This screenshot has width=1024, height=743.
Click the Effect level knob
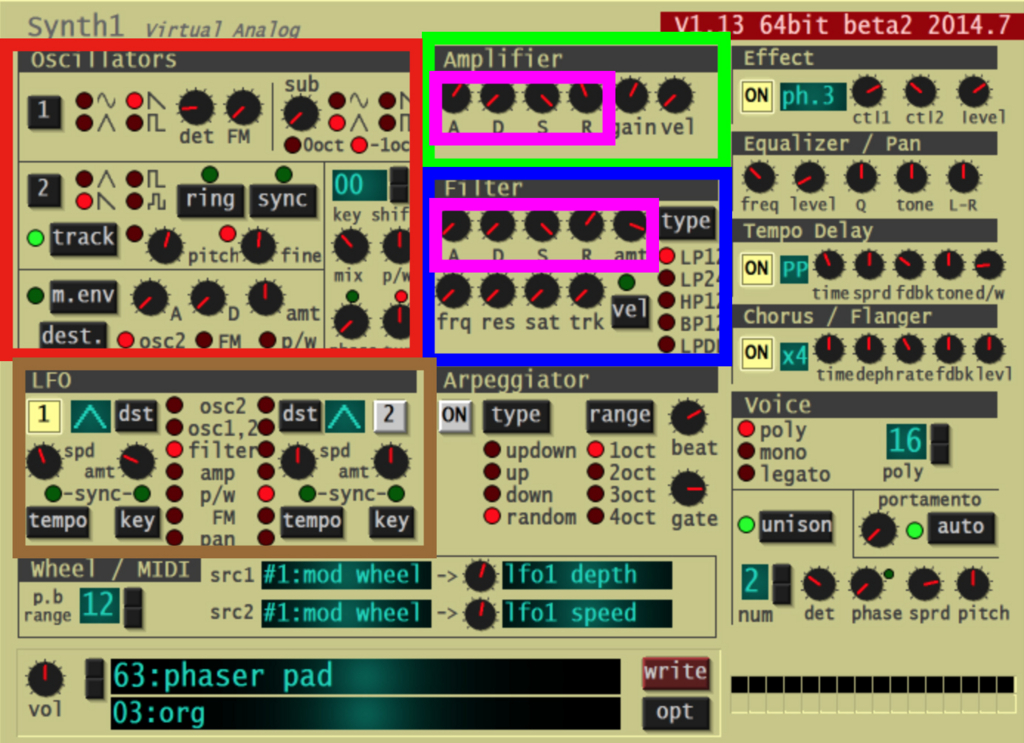[974, 92]
